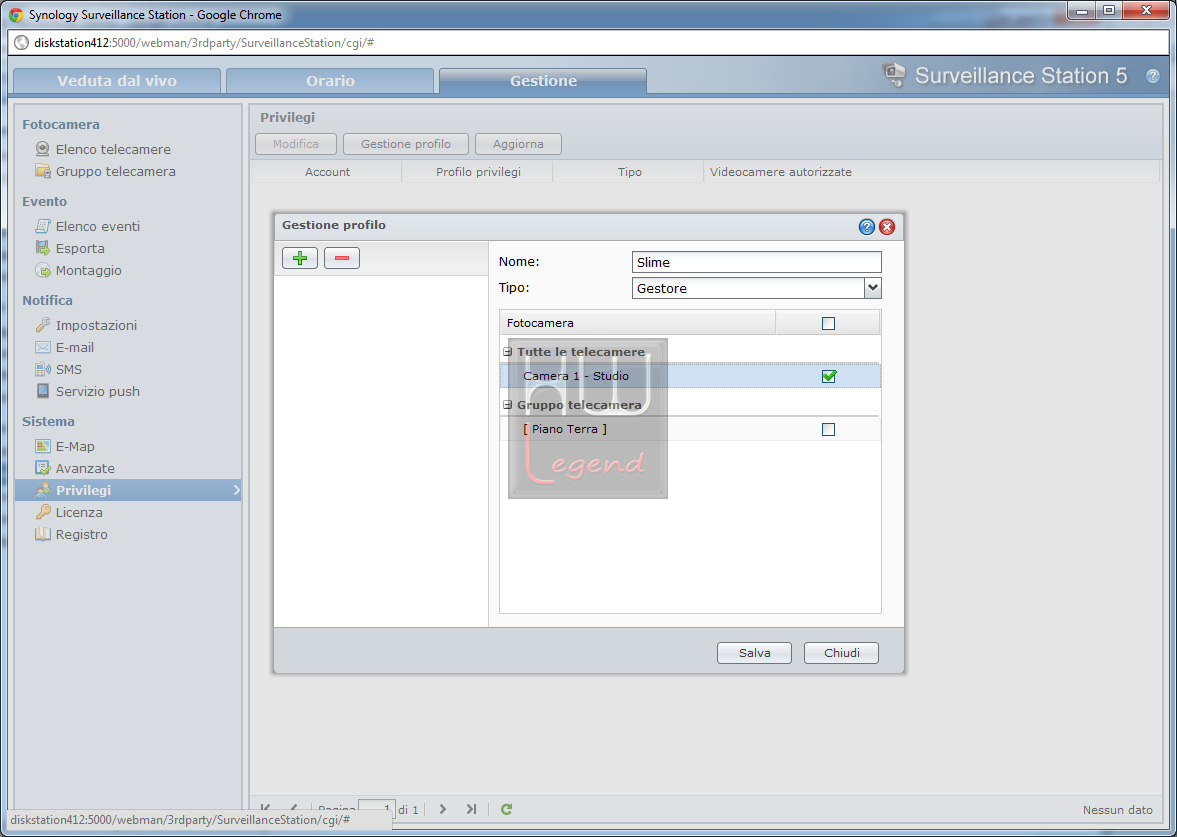
Task: Open Surveillance Station help question mark
Action: [x=1152, y=76]
